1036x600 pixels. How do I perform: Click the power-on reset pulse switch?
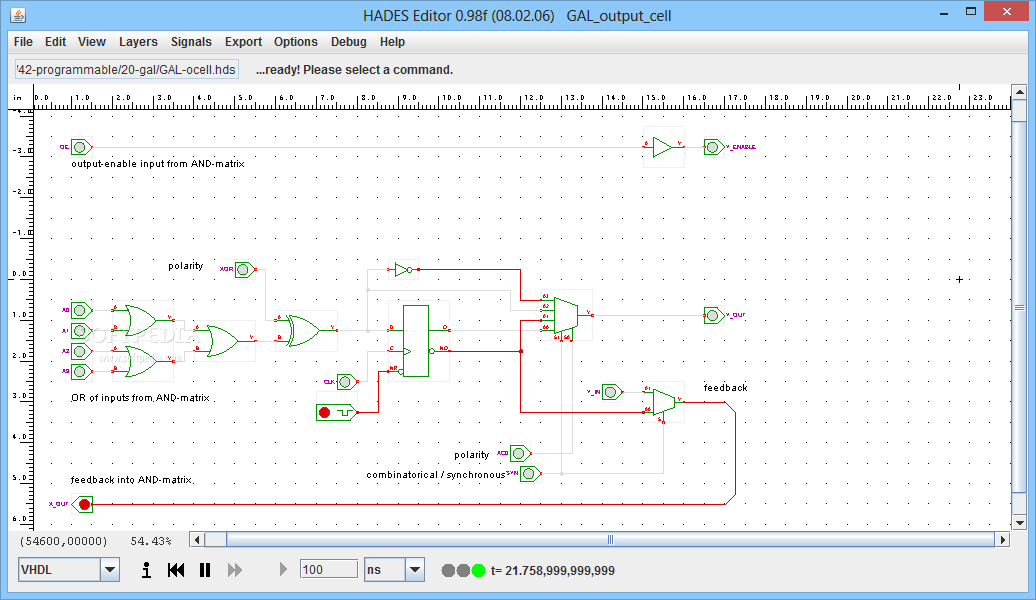336,412
